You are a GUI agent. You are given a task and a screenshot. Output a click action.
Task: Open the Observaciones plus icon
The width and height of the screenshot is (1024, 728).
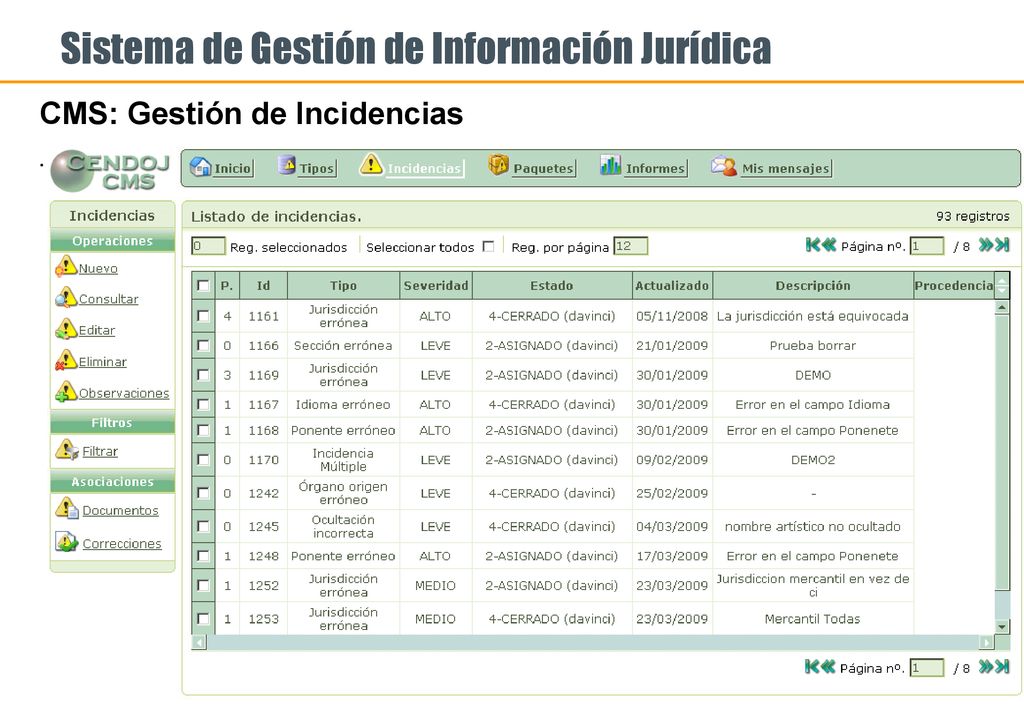(66, 391)
